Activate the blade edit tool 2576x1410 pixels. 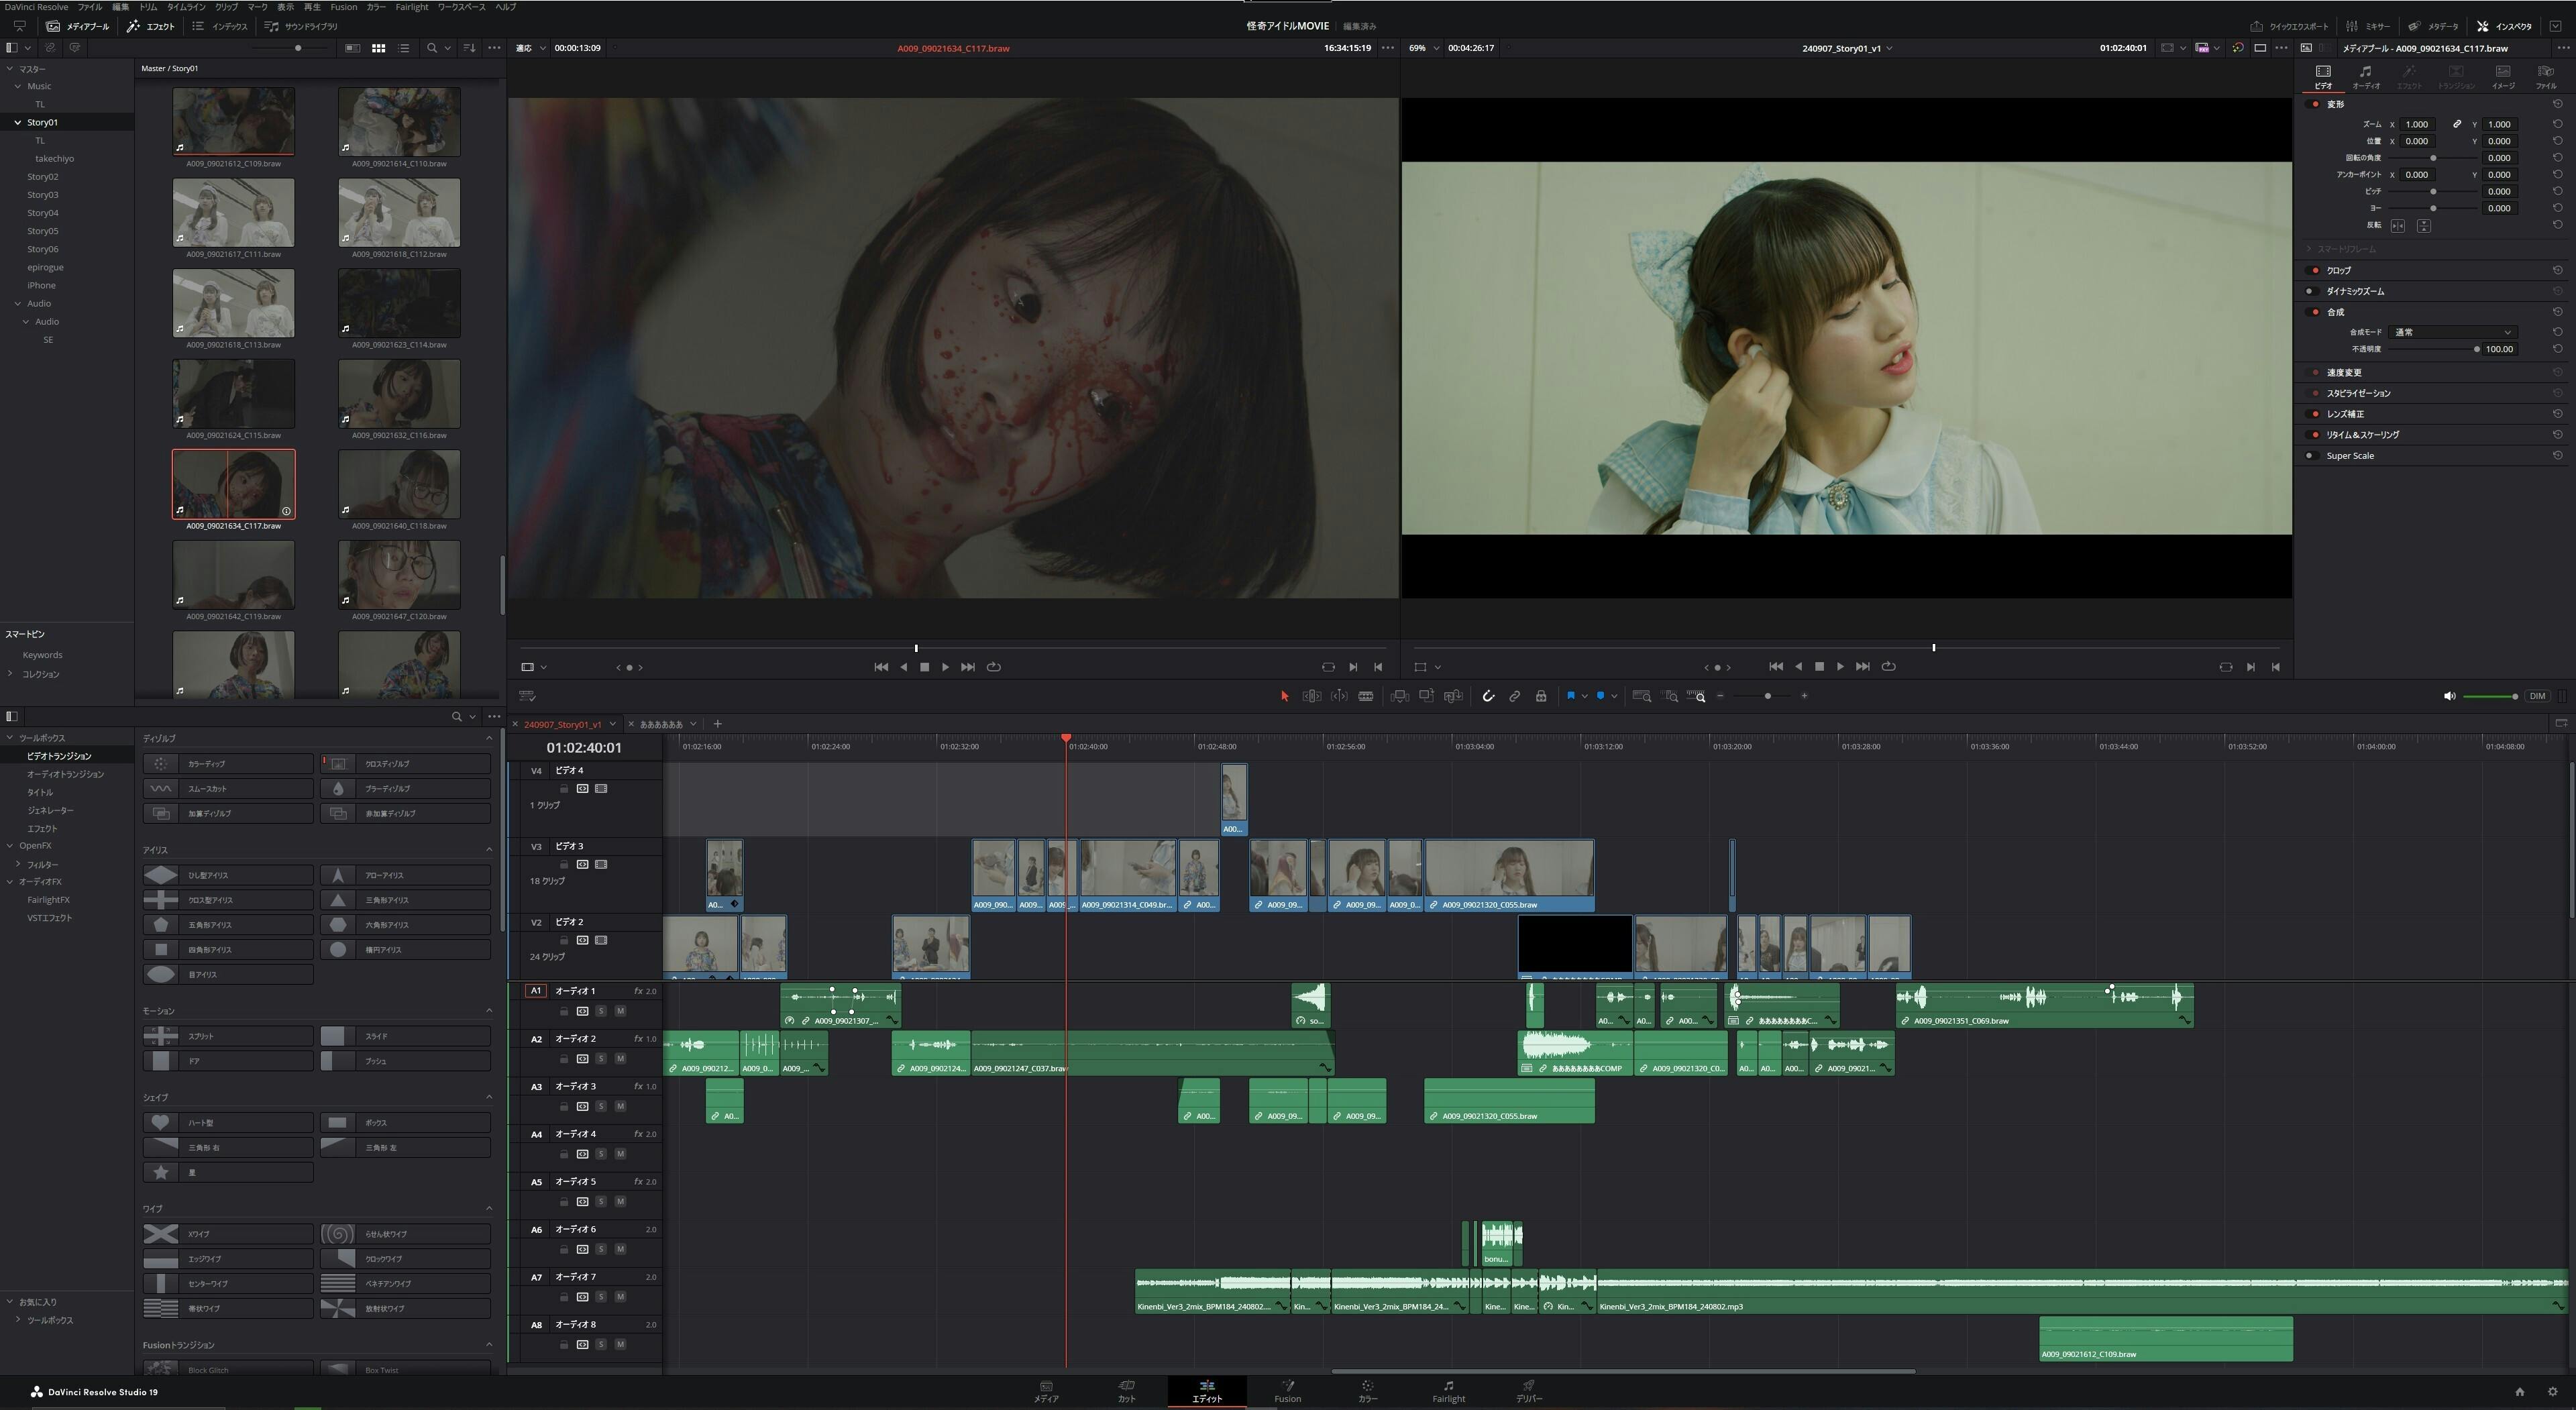[1365, 696]
